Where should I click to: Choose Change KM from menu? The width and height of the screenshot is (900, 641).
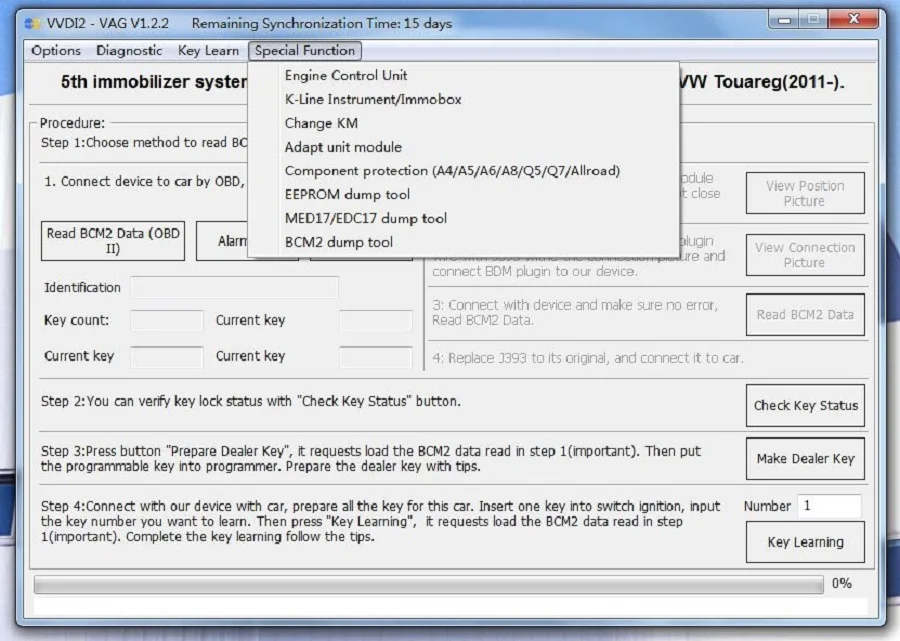321,123
